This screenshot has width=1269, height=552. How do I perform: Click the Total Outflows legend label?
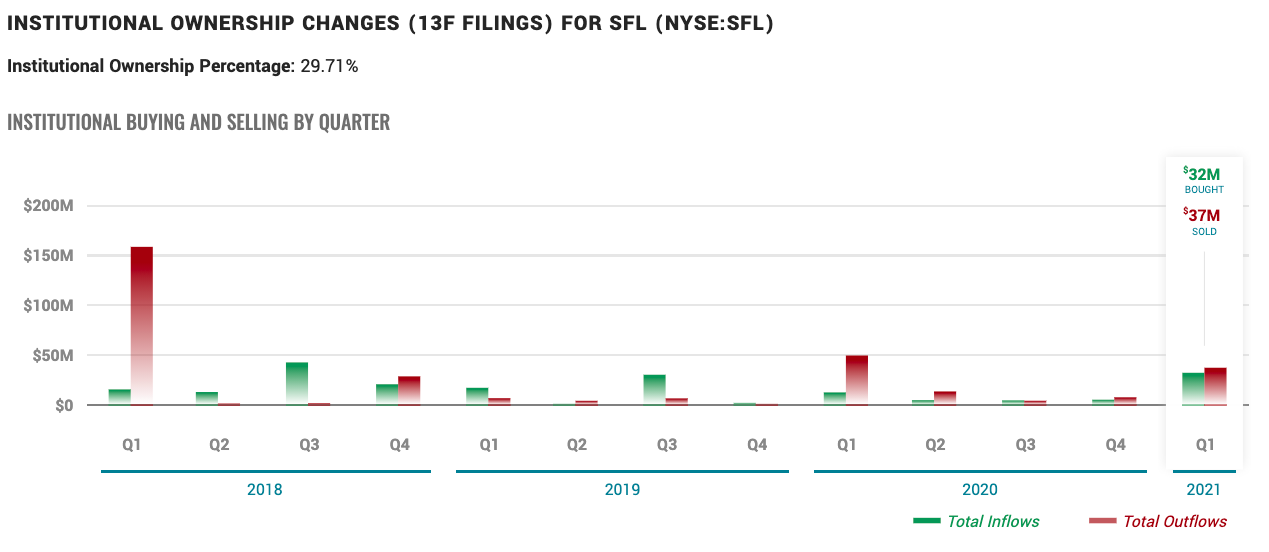pos(1175,521)
